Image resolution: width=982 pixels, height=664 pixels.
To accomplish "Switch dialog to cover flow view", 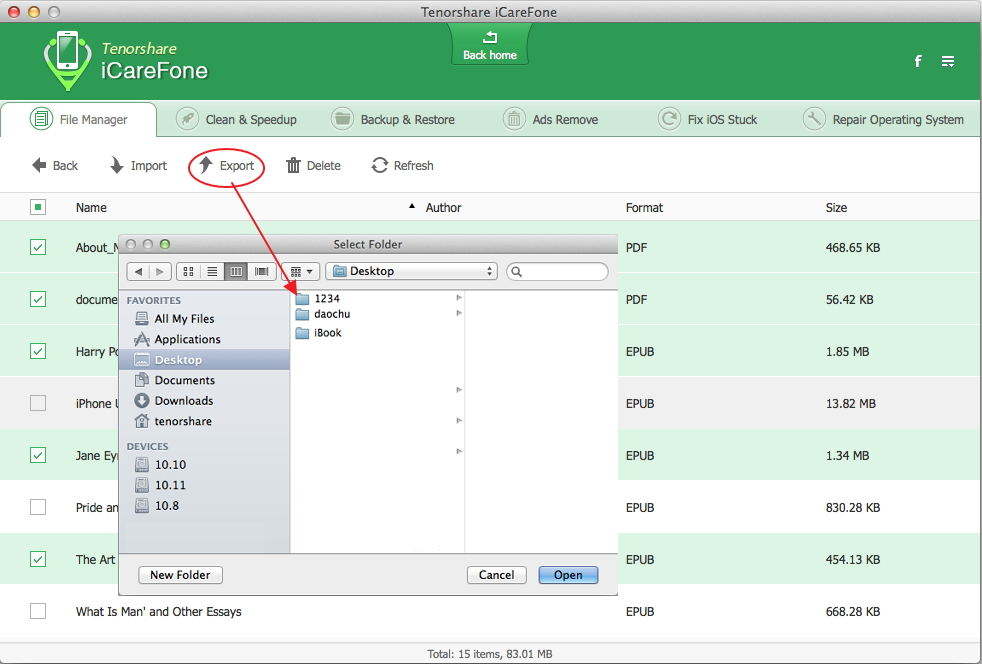I will [x=261, y=271].
